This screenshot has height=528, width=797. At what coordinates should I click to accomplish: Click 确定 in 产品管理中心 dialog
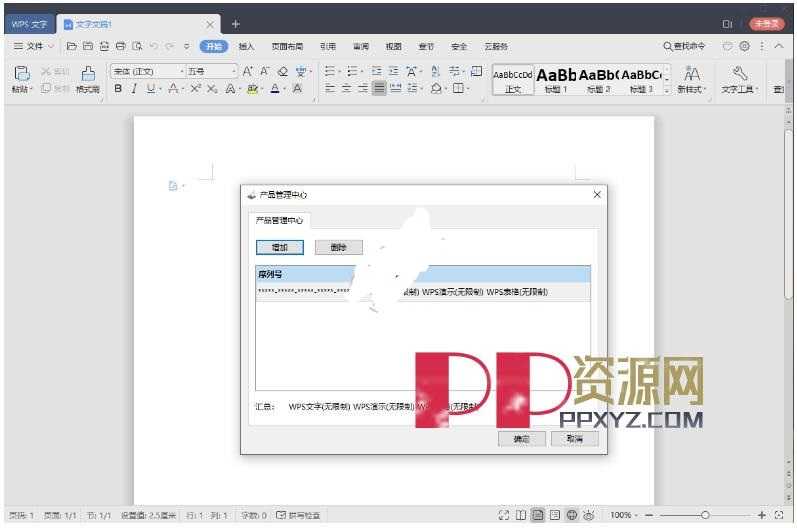point(522,439)
